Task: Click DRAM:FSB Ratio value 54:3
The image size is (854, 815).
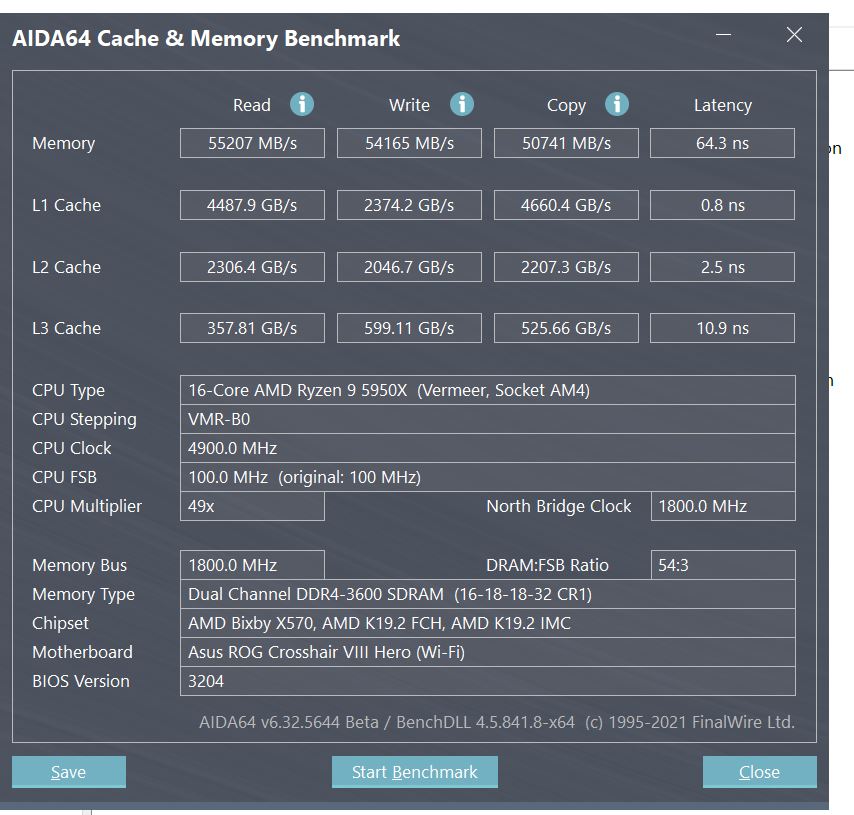Action: click(723, 565)
